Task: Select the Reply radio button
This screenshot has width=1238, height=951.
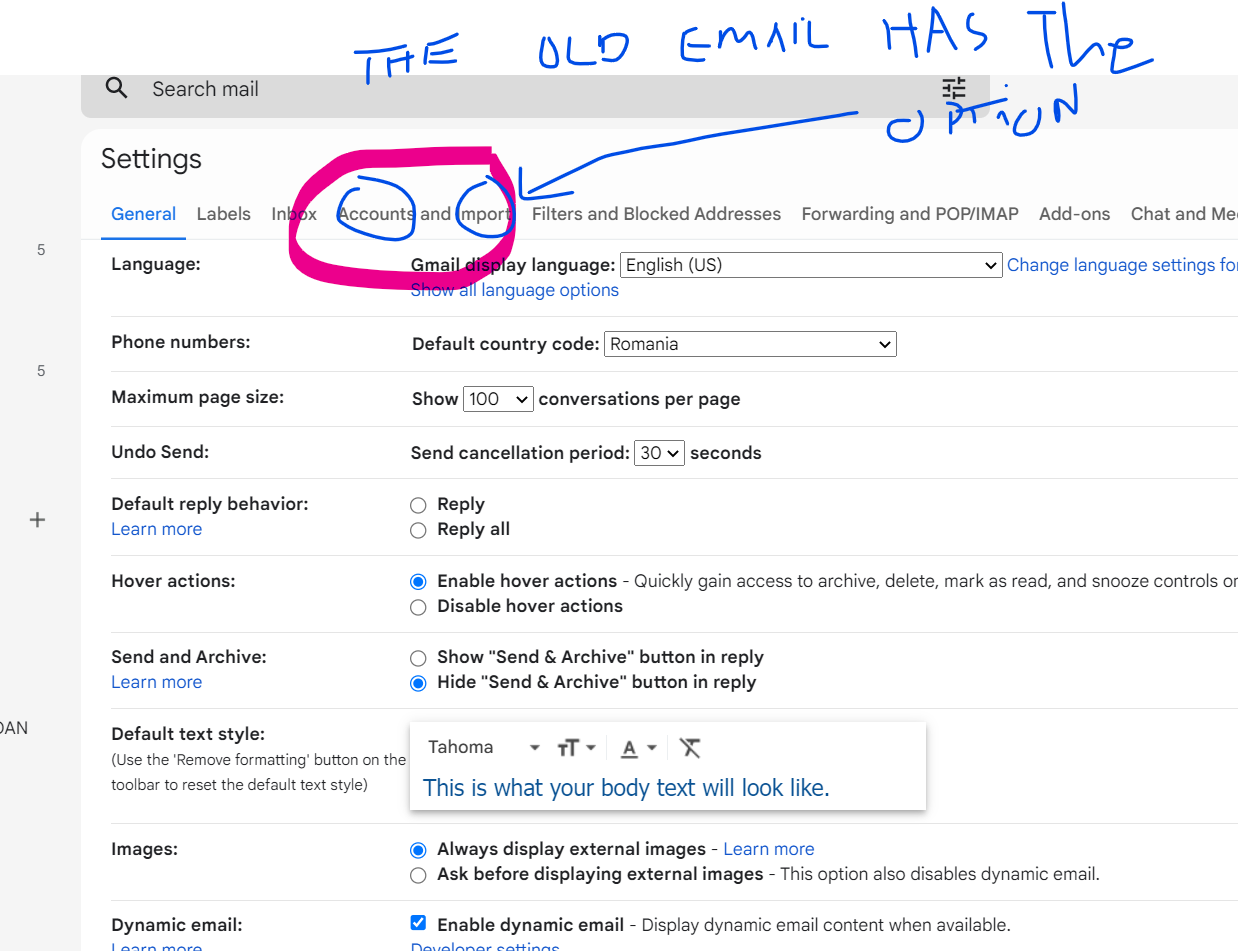Action: point(418,505)
